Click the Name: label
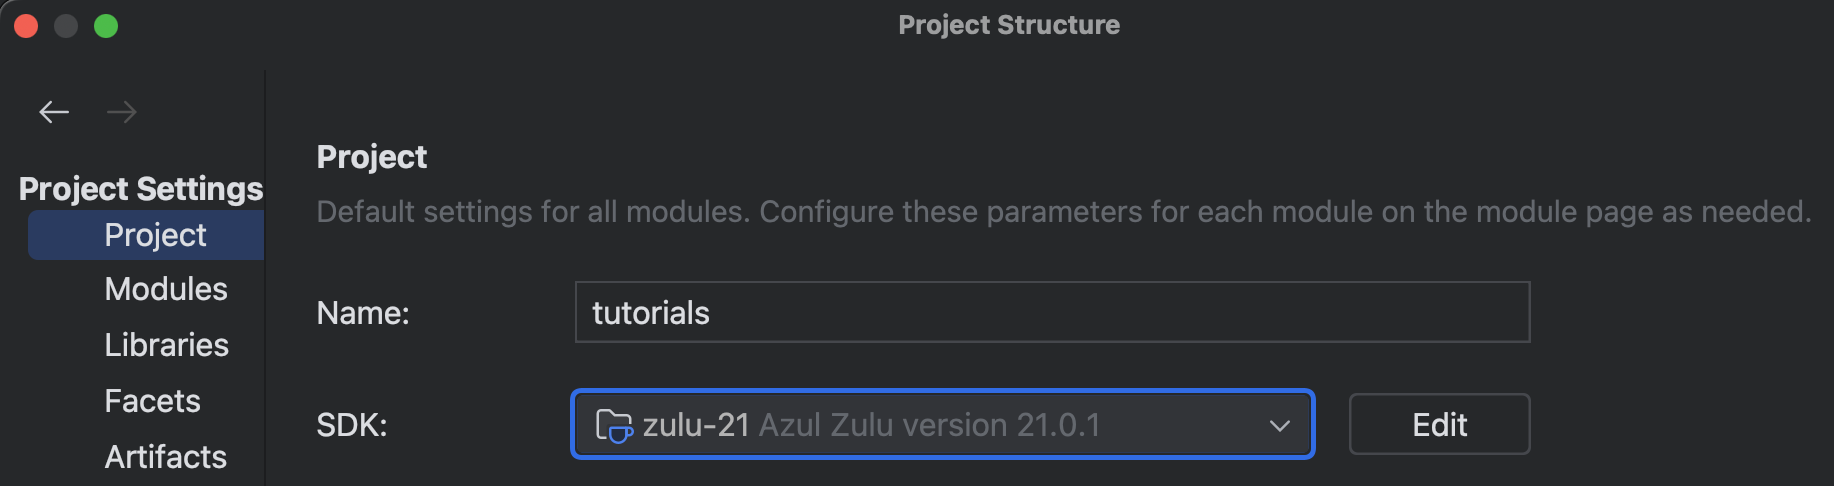This screenshot has height=486, width=1834. click(363, 313)
